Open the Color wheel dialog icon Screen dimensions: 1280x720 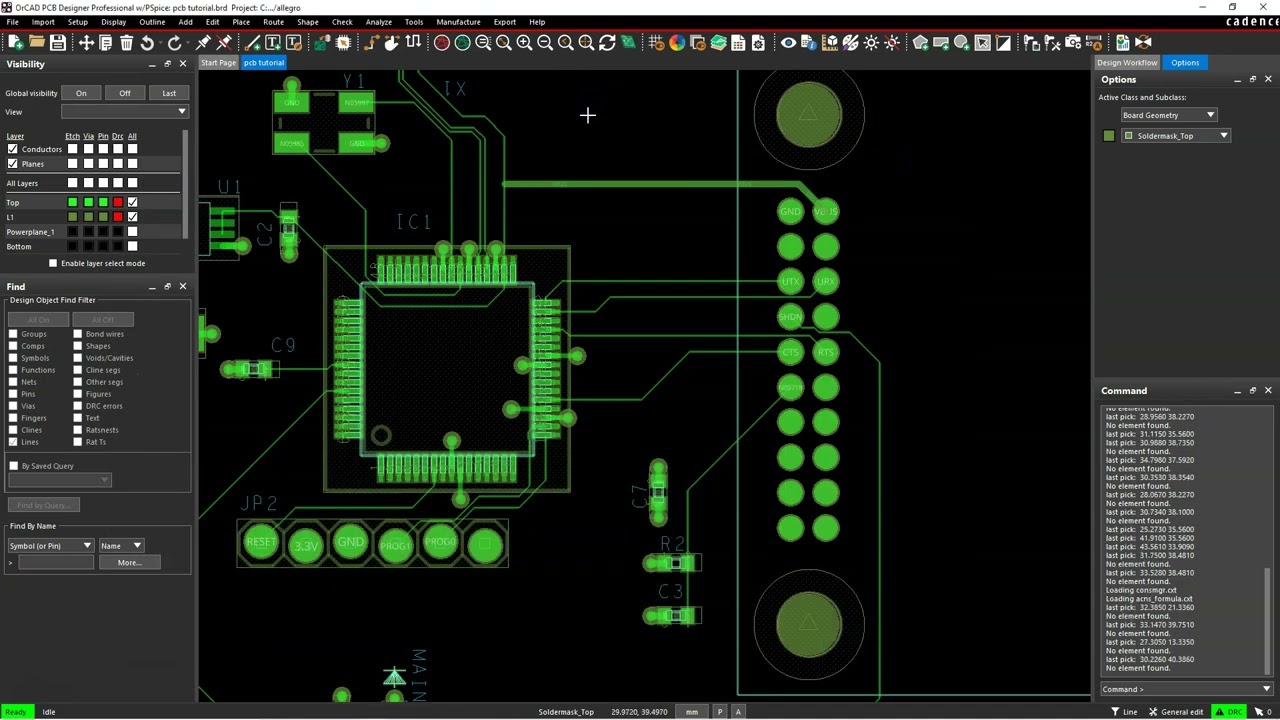[677, 43]
